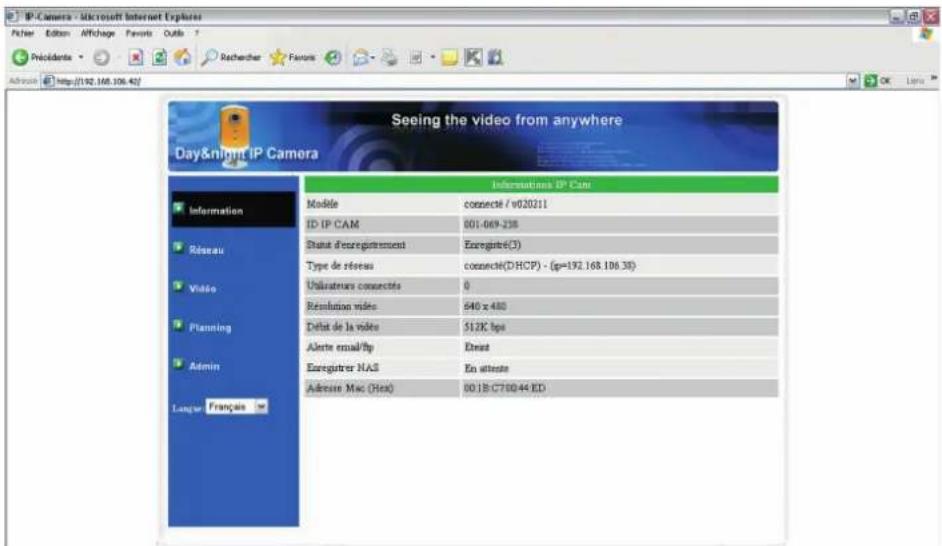Viewport: 942px width, 546px height.
Task: Open the ? help menu
Action: pyautogui.click(x=196, y=34)
